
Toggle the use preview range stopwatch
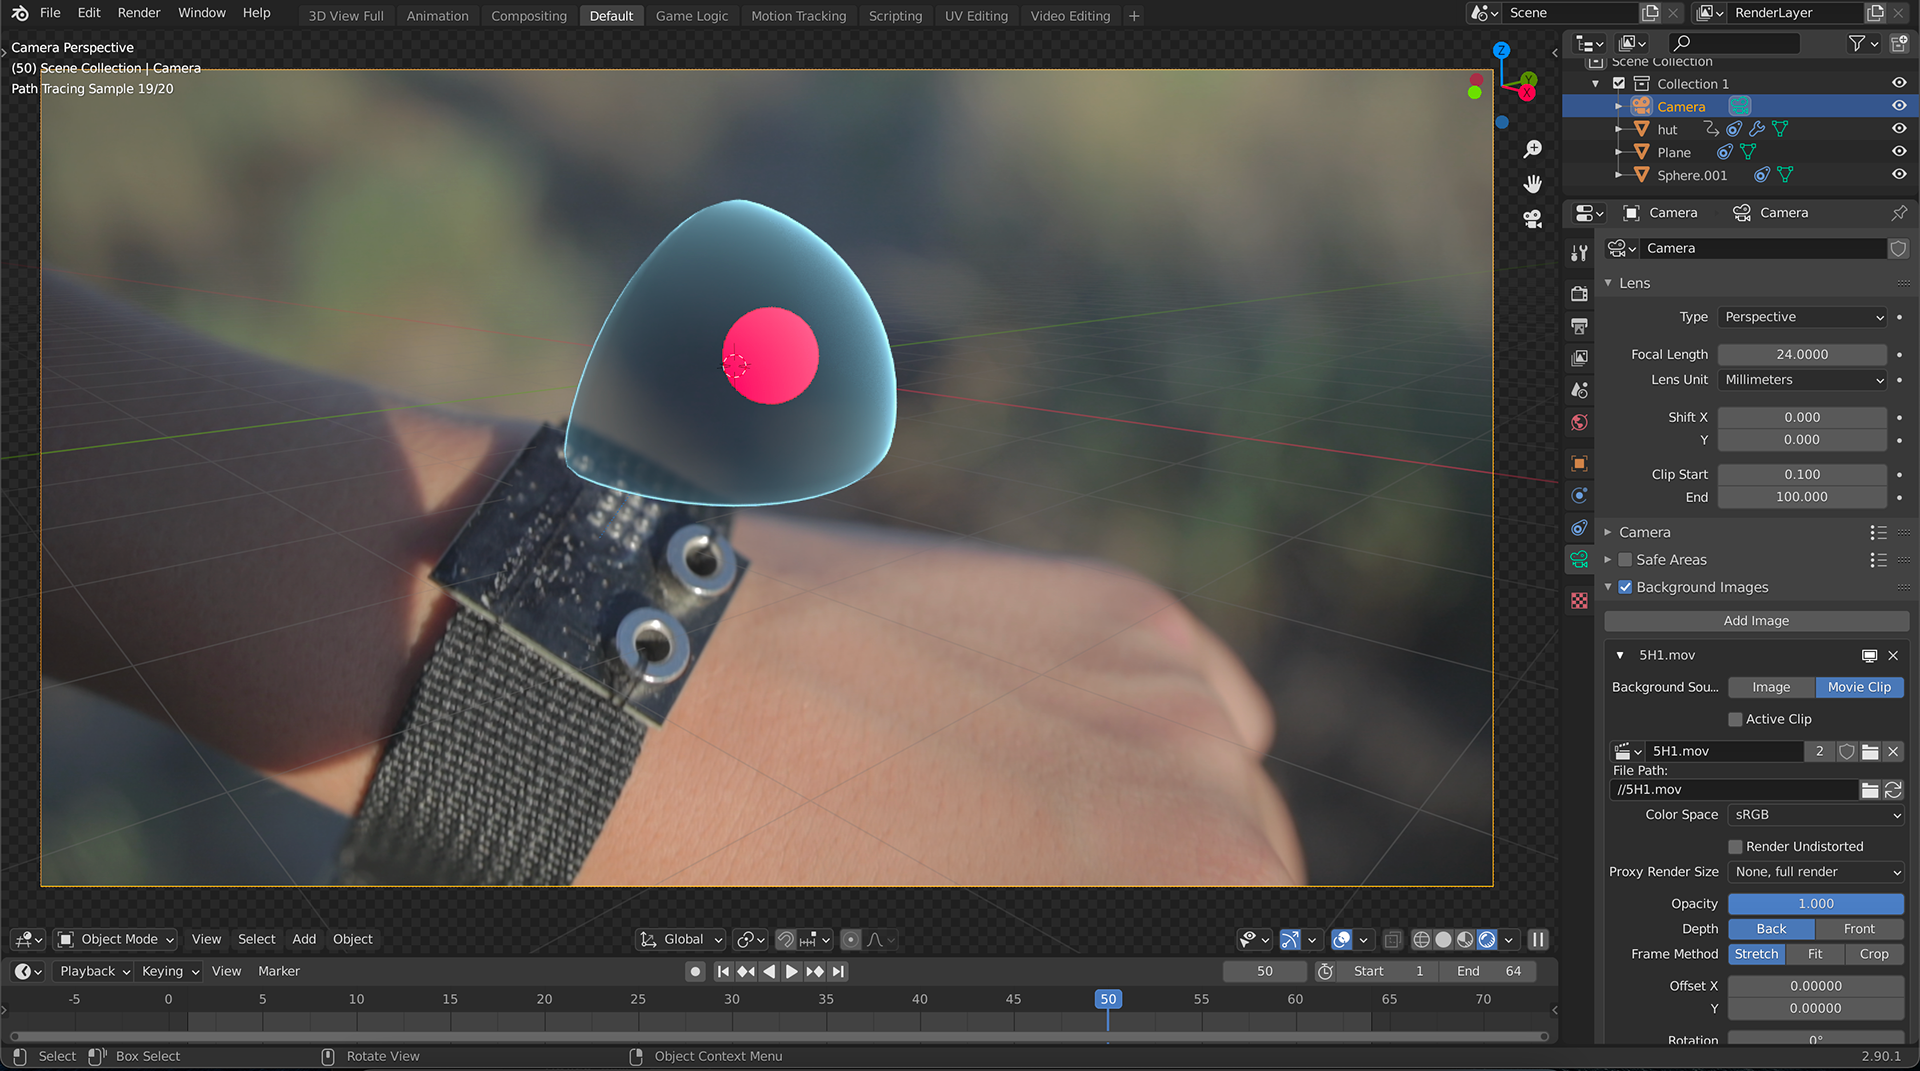tap(1325, 971)
